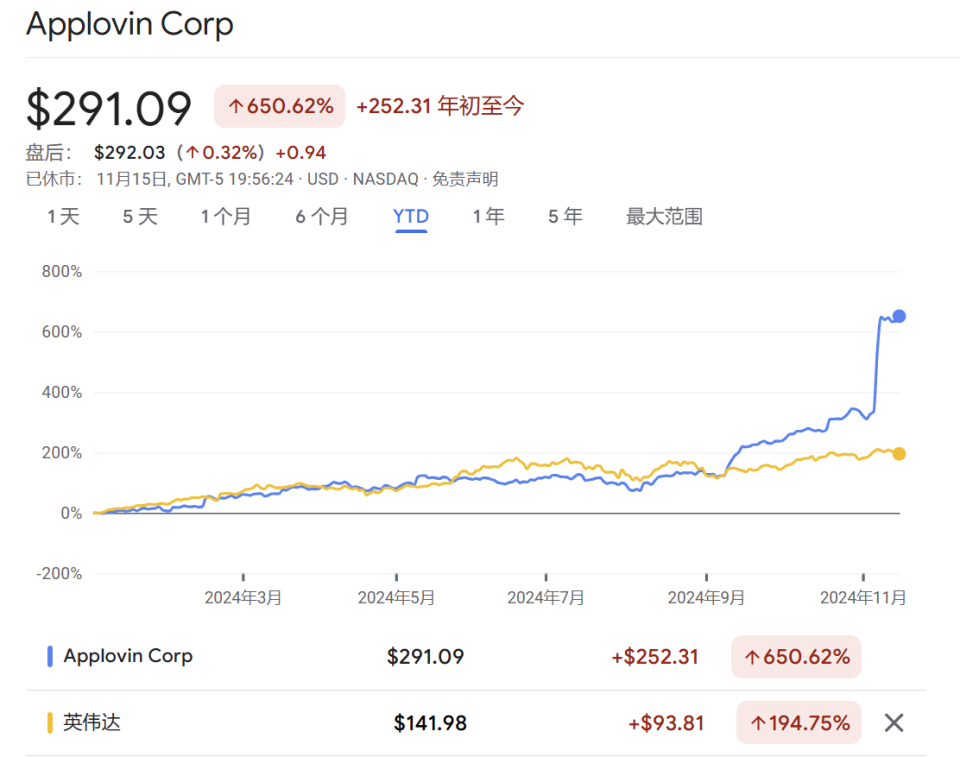Viewport: 960px width, 757px height.
Task: Click the yellow endpoint dot on chart
Action: tap(898, 452)
